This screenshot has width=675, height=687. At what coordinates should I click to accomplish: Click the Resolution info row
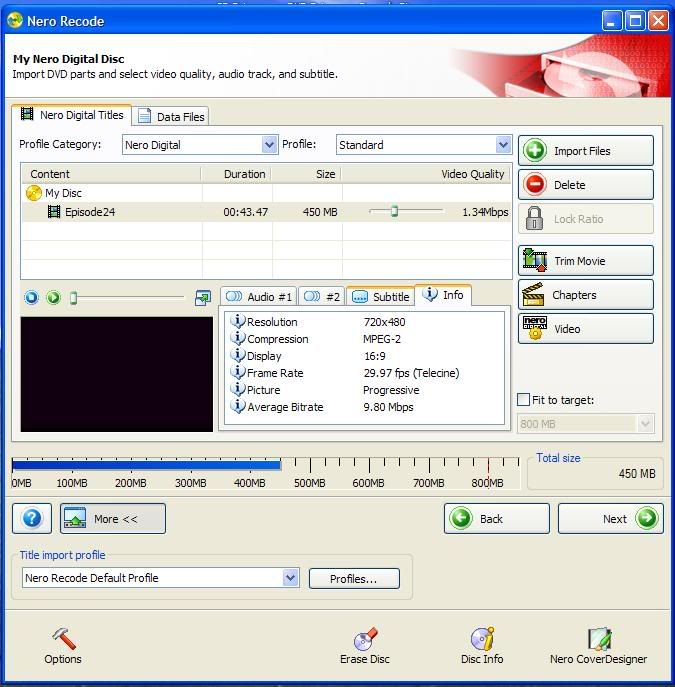[x=318, y=322]
